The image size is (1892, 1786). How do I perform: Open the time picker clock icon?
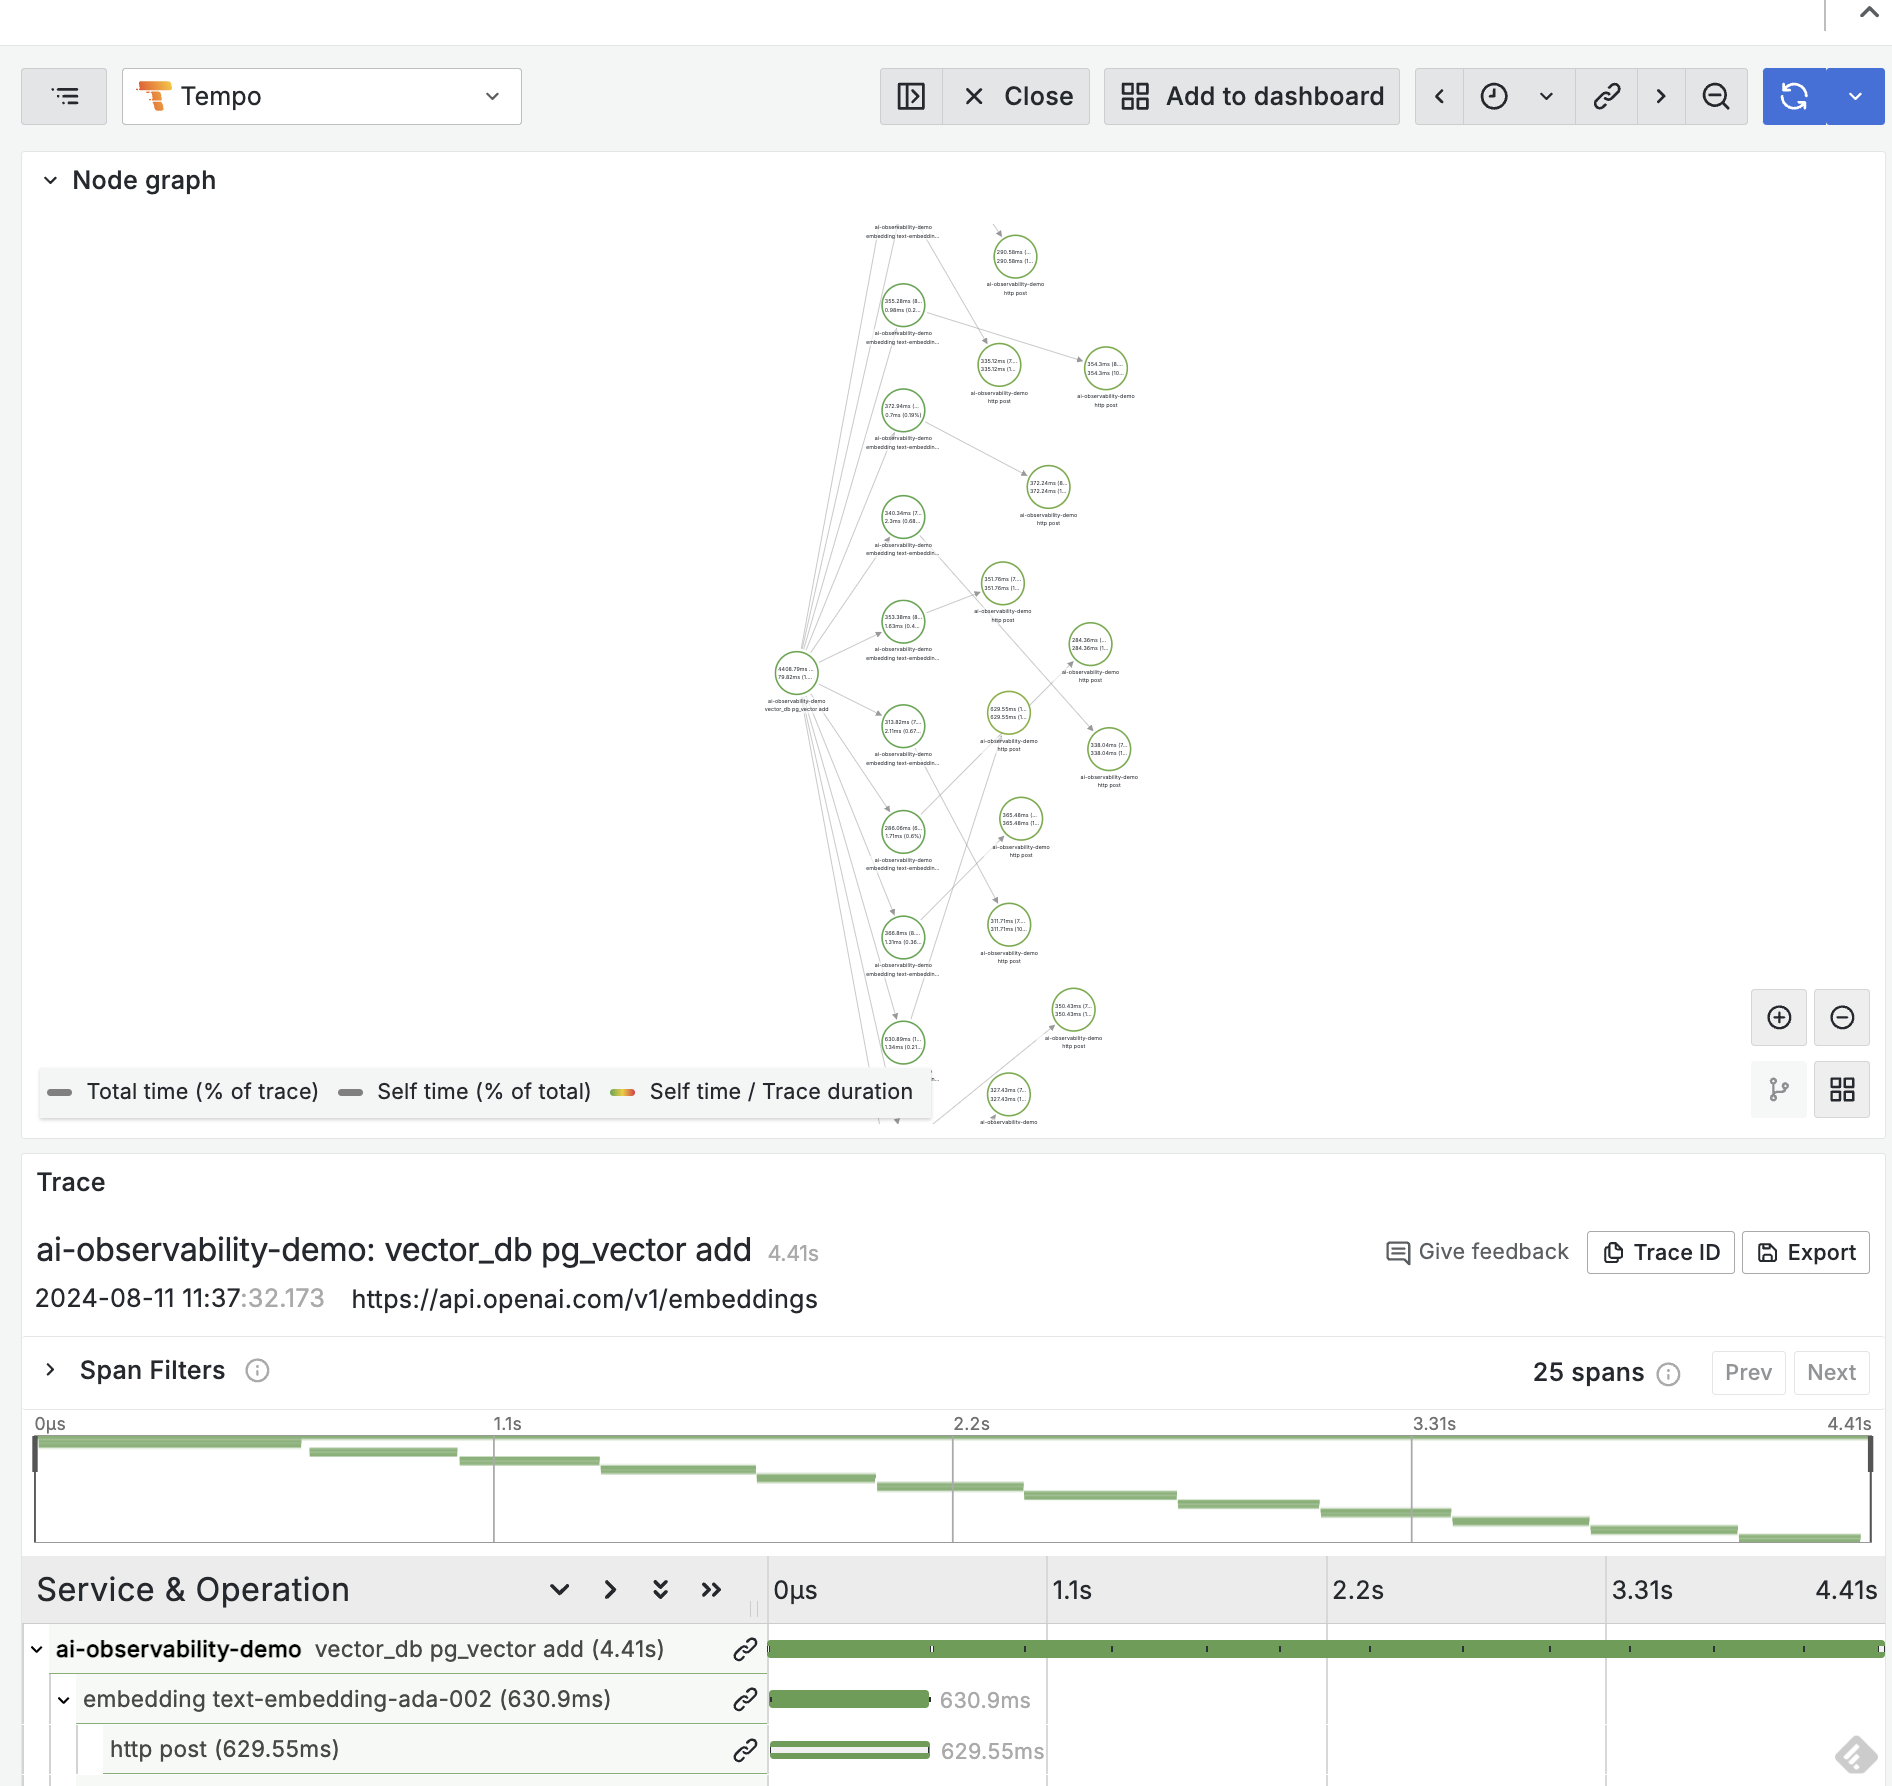[x=1494, y=96]
